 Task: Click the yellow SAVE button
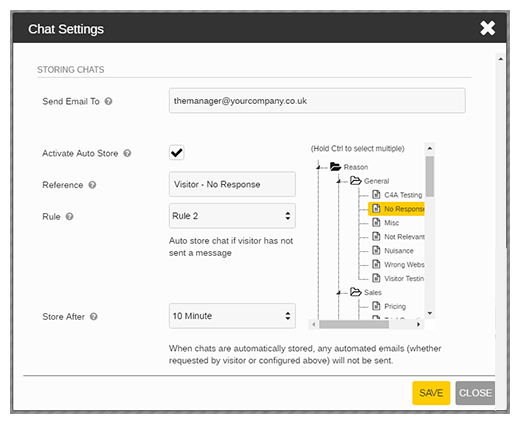[431, 393]
